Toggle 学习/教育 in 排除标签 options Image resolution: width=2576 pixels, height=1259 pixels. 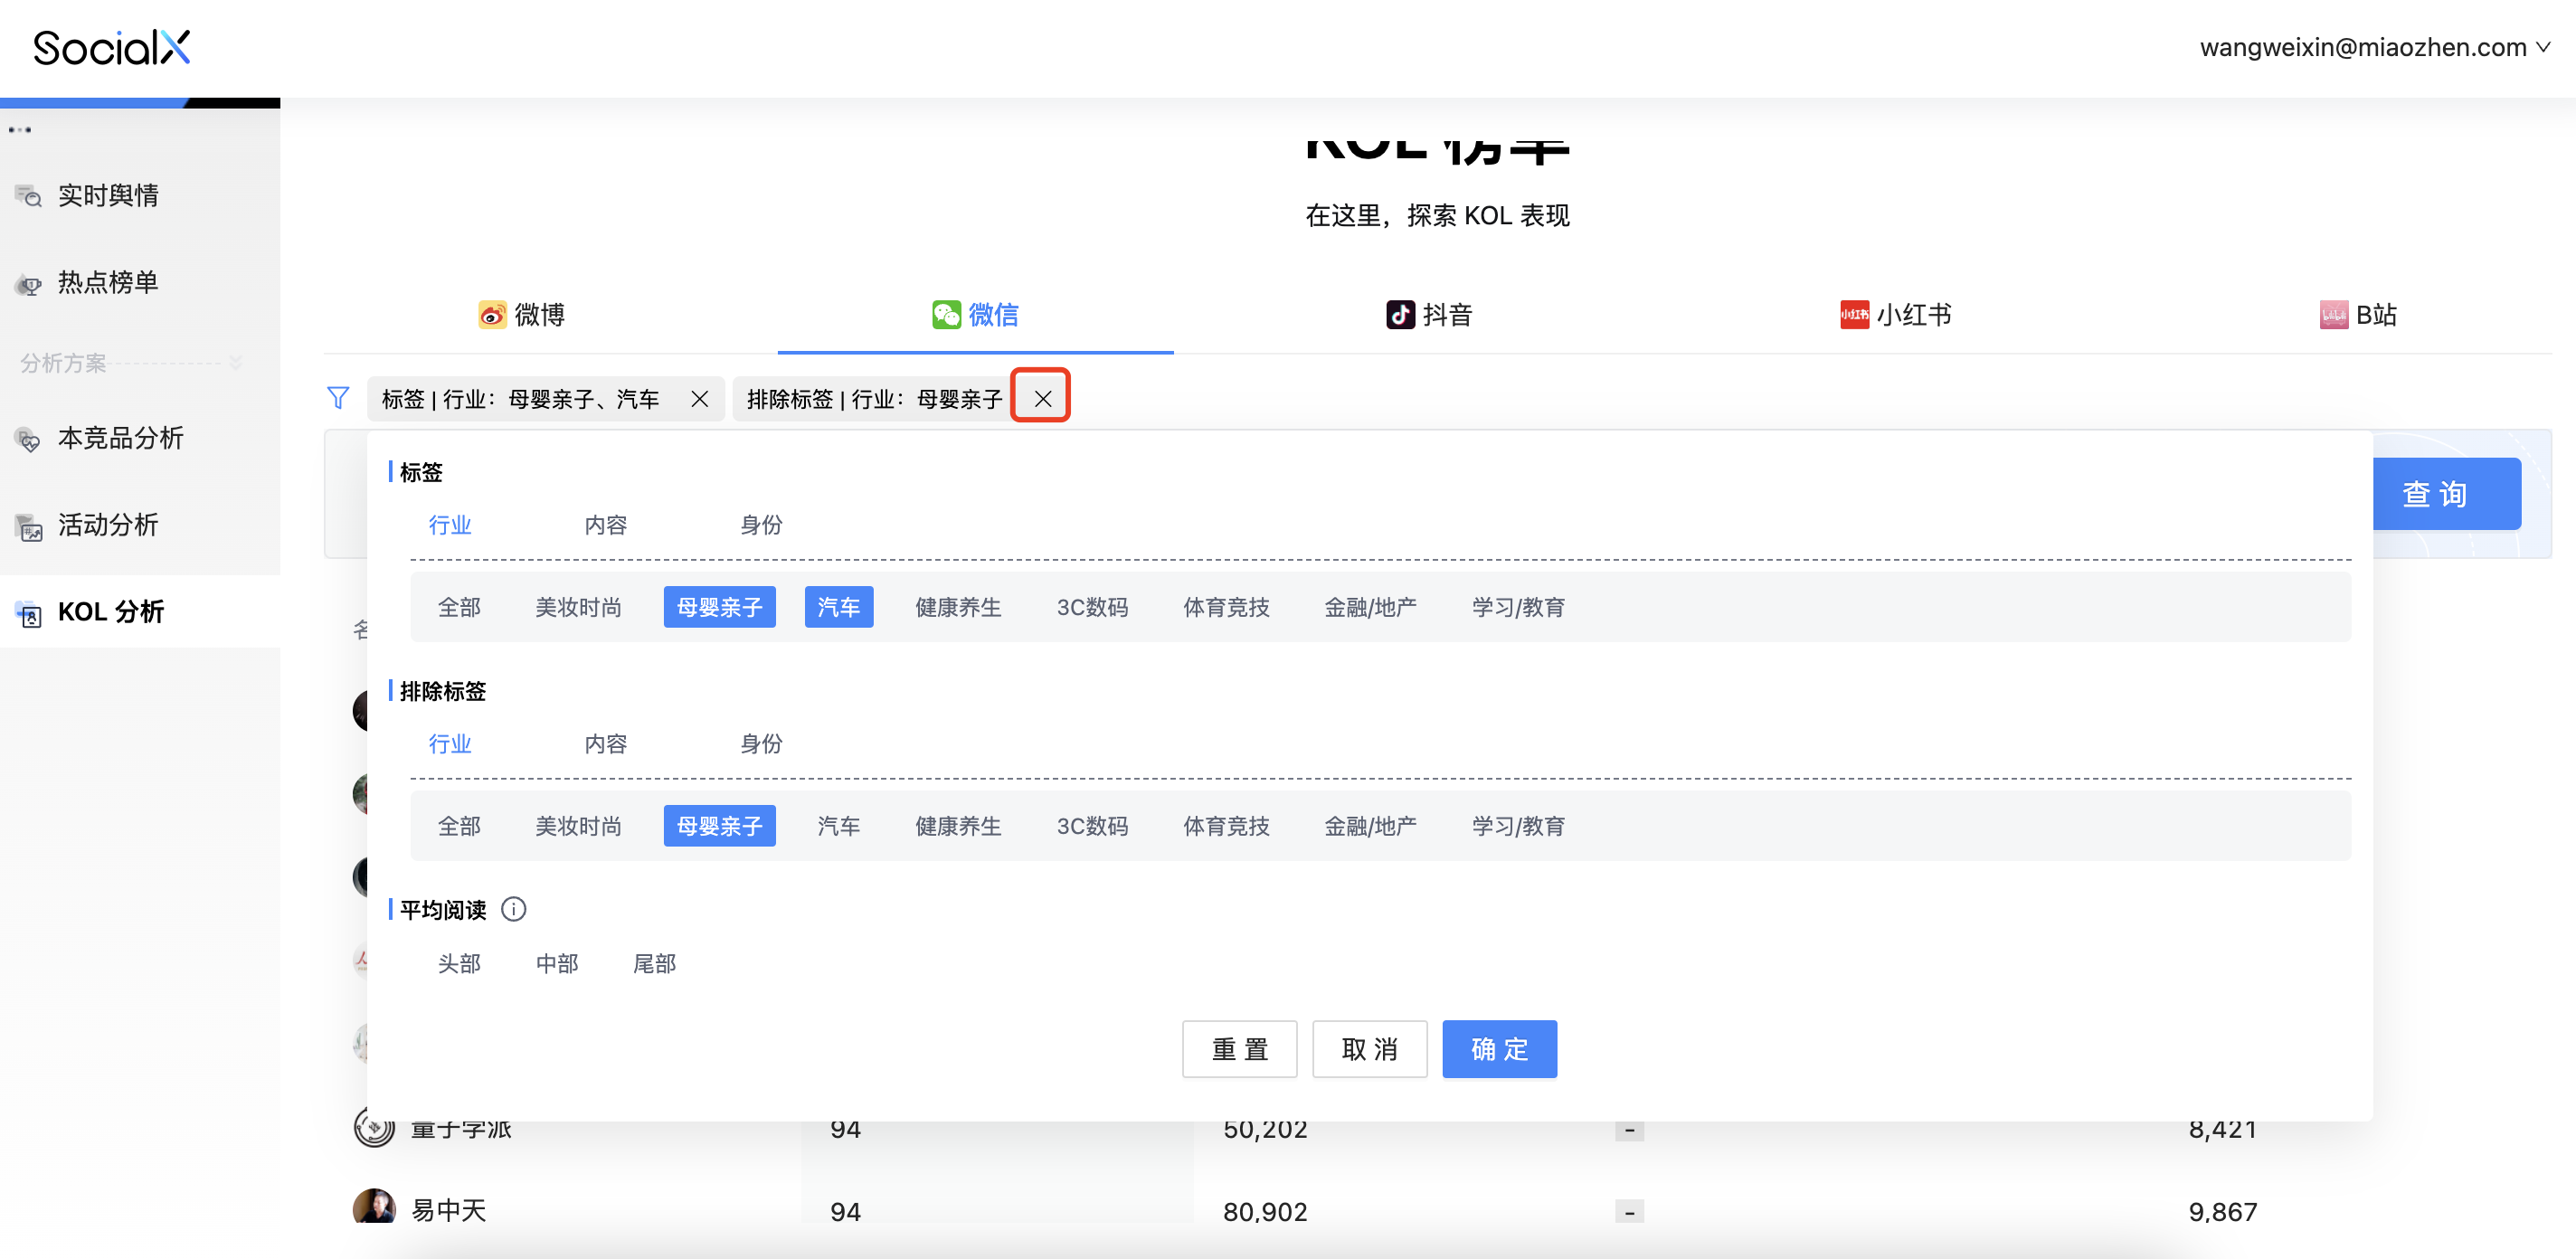[1518, 826]
